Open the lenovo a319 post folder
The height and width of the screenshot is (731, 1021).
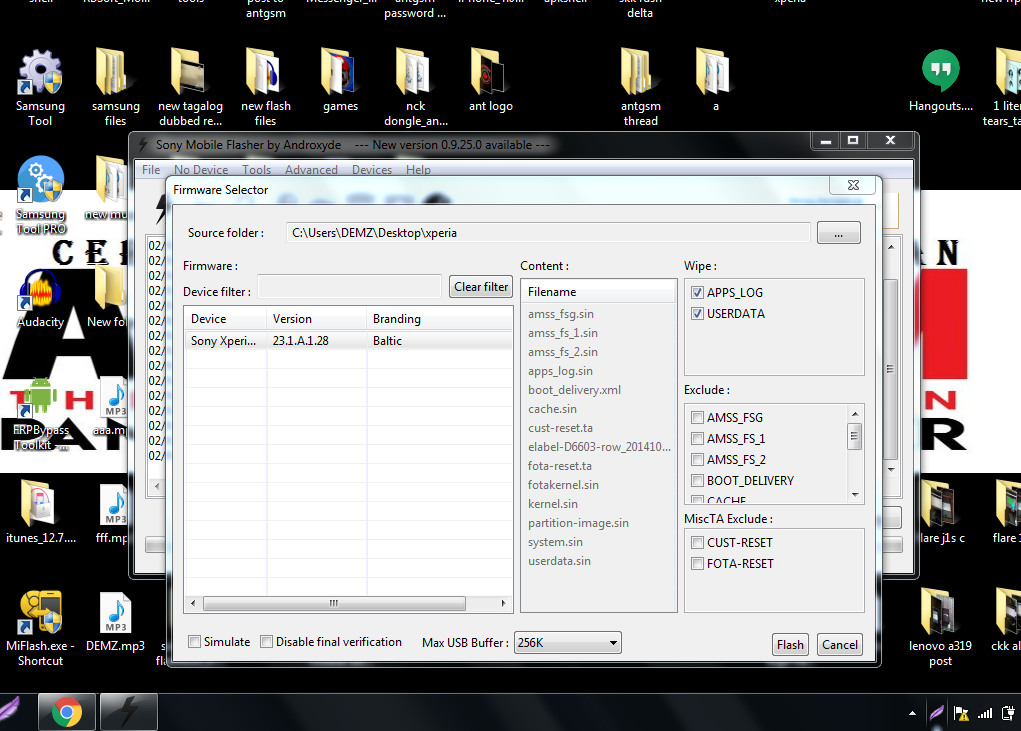click(x=940, y=628)
